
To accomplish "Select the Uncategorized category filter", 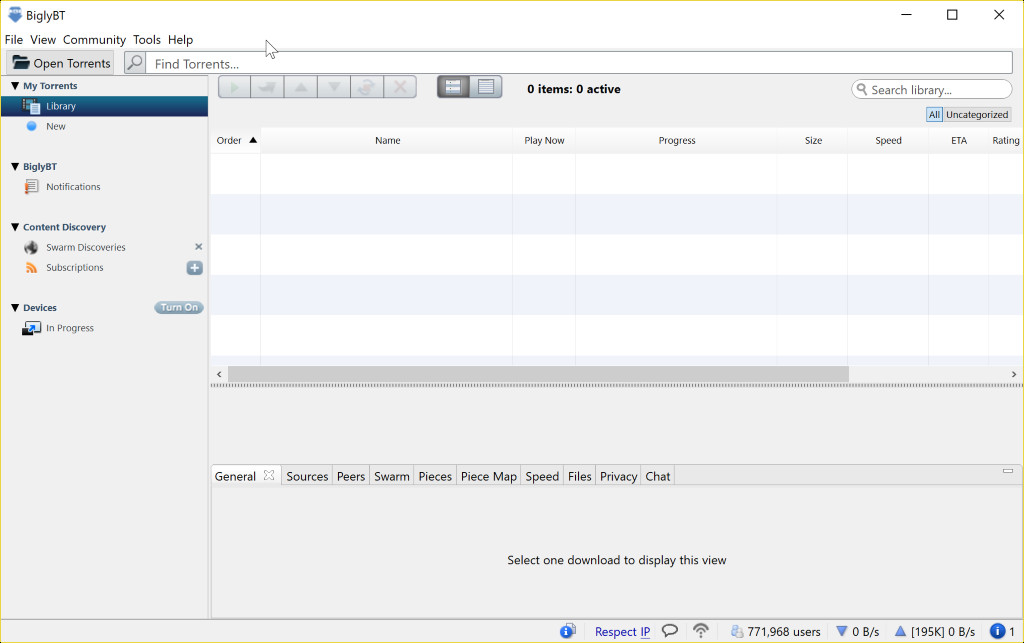I will (x=977, y=114).
